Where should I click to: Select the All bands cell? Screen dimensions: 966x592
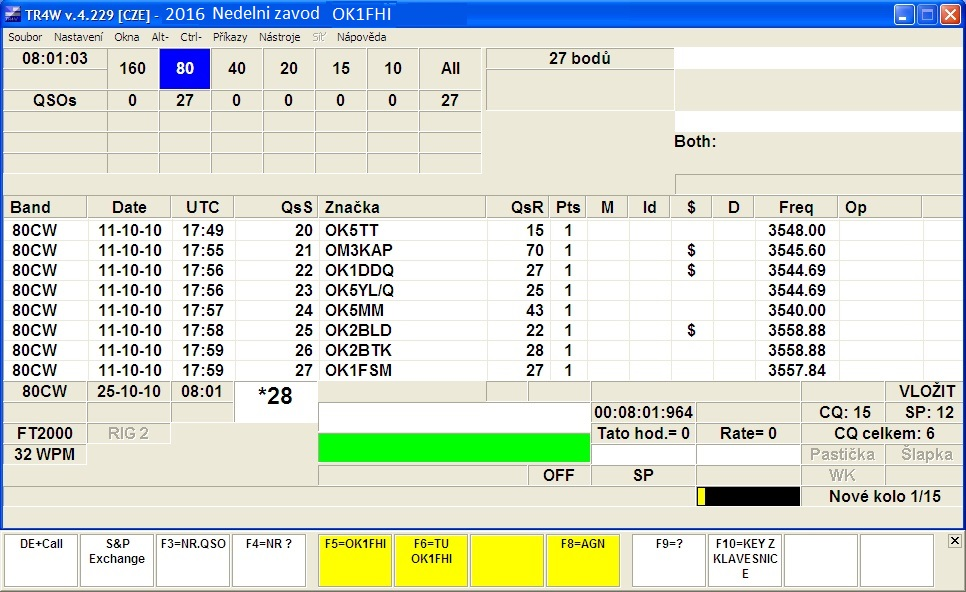450,68
